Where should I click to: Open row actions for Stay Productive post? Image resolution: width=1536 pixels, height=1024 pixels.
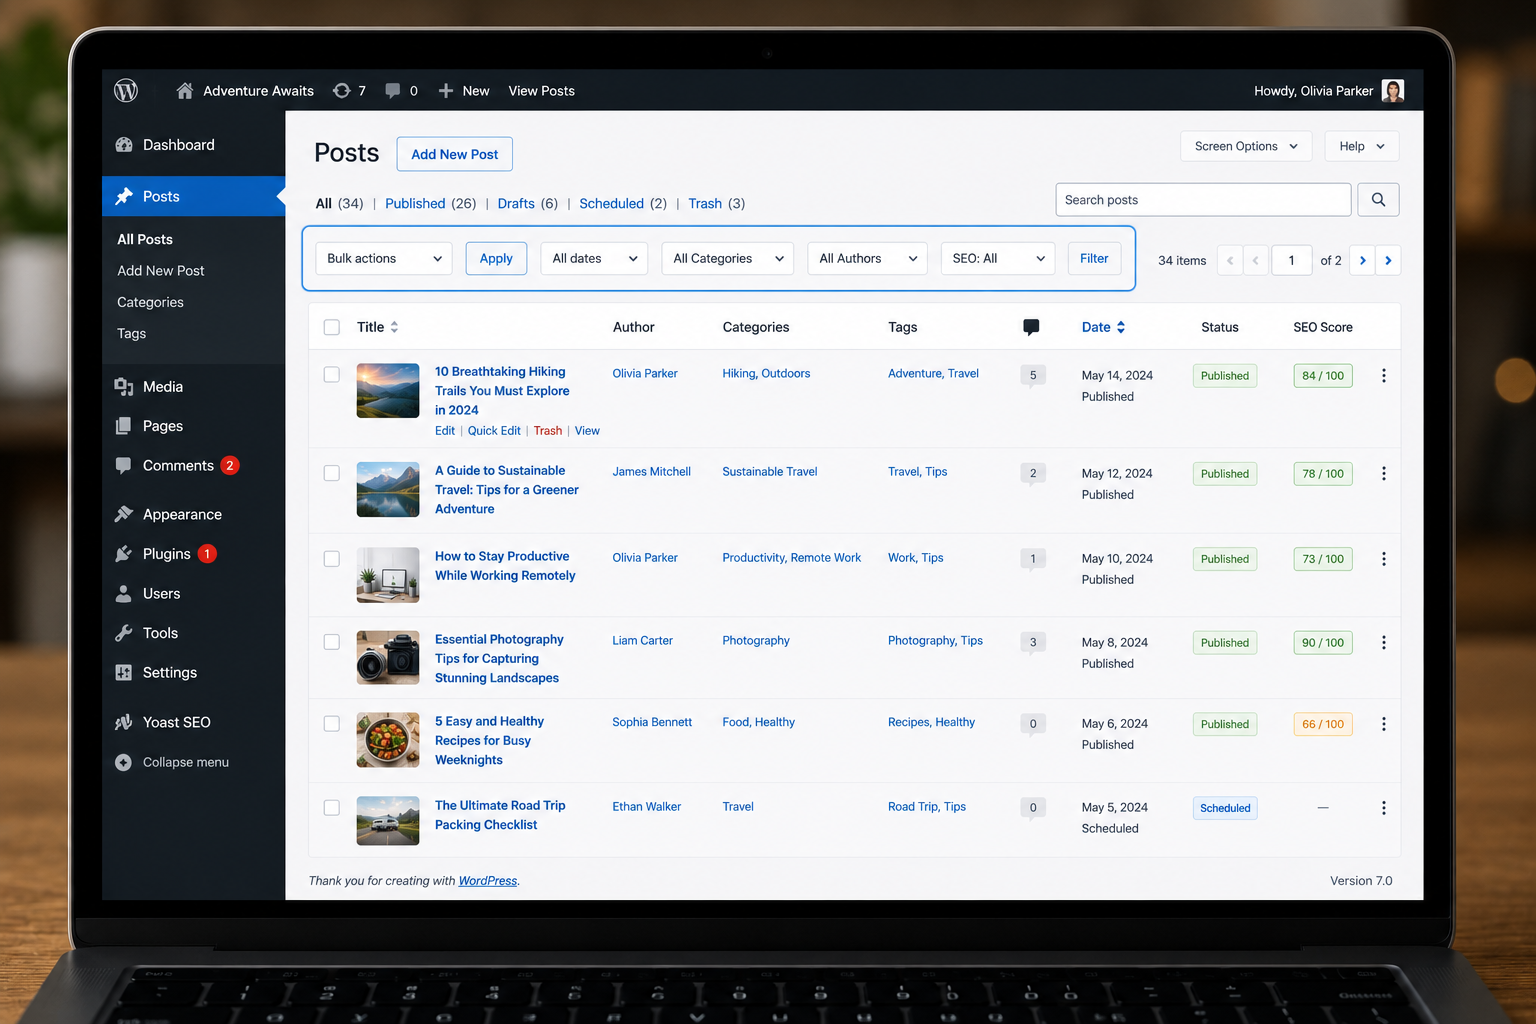[x=1384, y=559]
